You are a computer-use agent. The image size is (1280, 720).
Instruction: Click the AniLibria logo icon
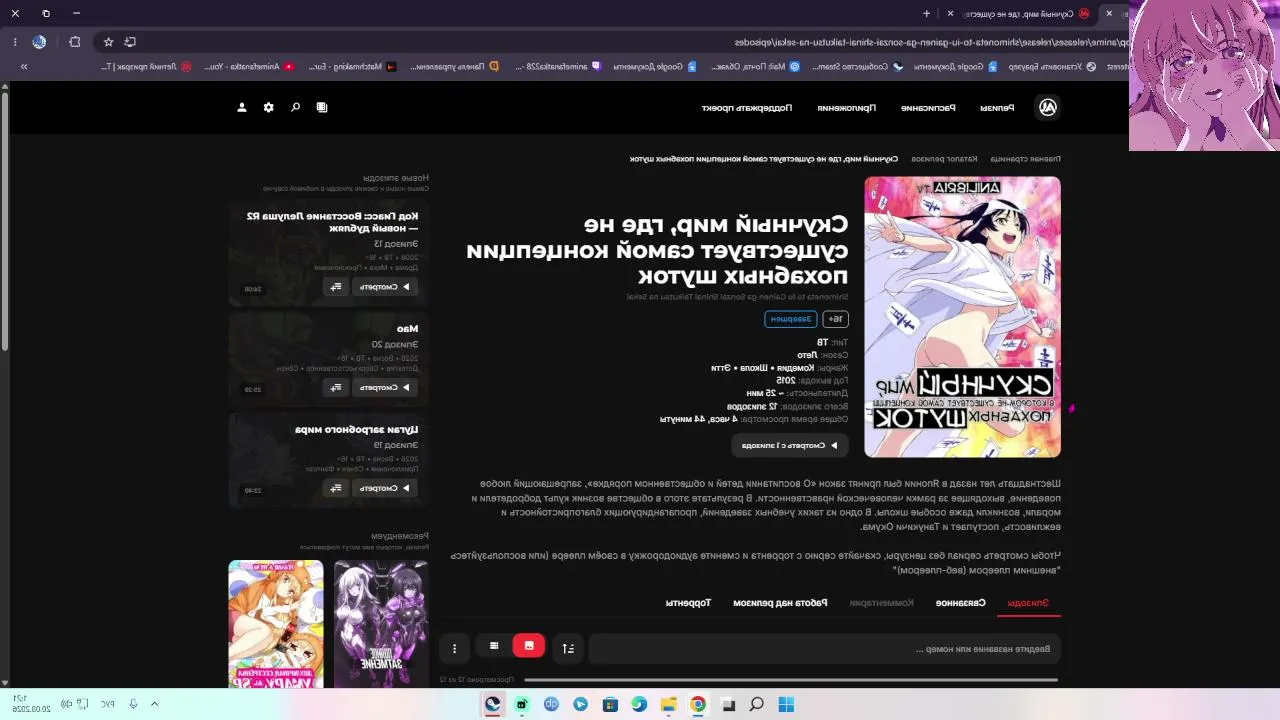point(1048,107)
